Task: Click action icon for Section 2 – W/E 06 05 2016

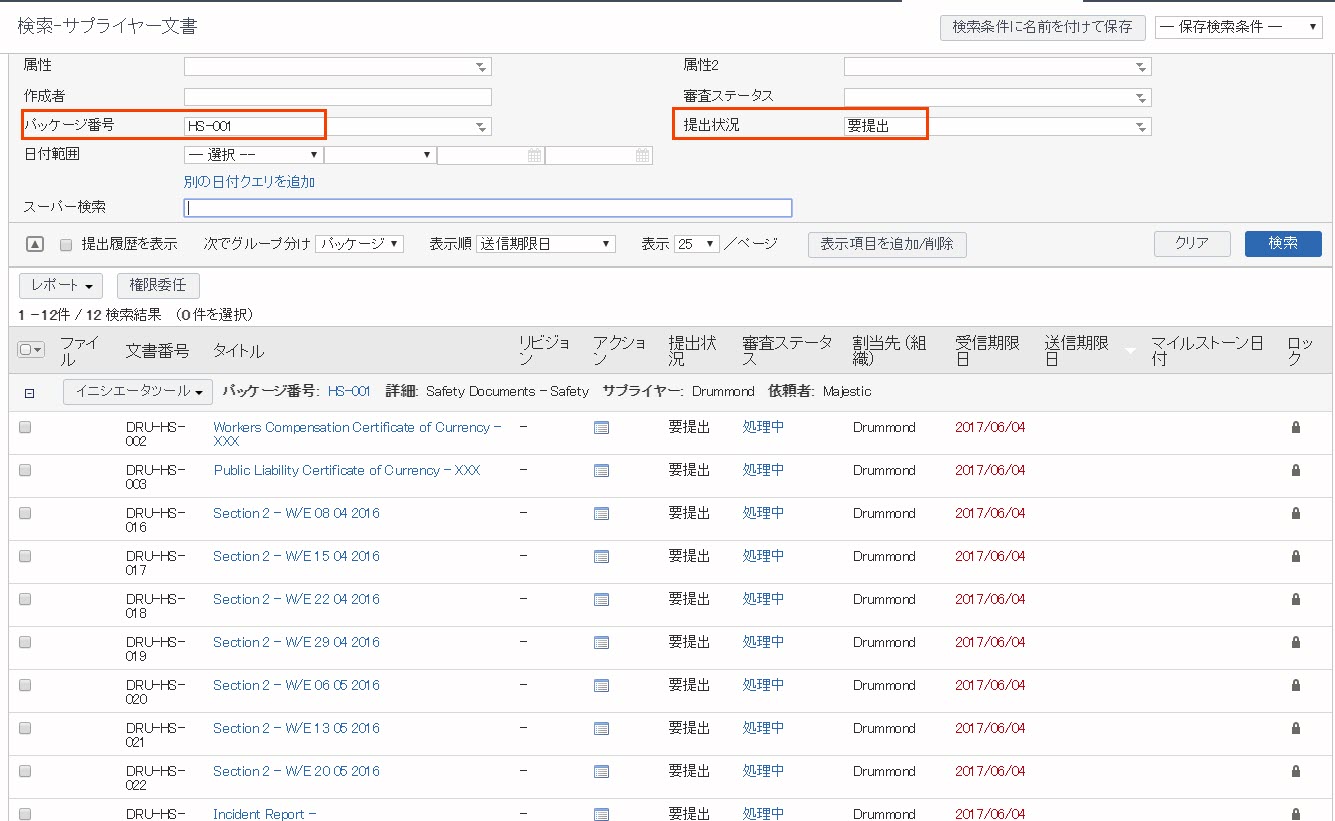Action: coord(601,686)
